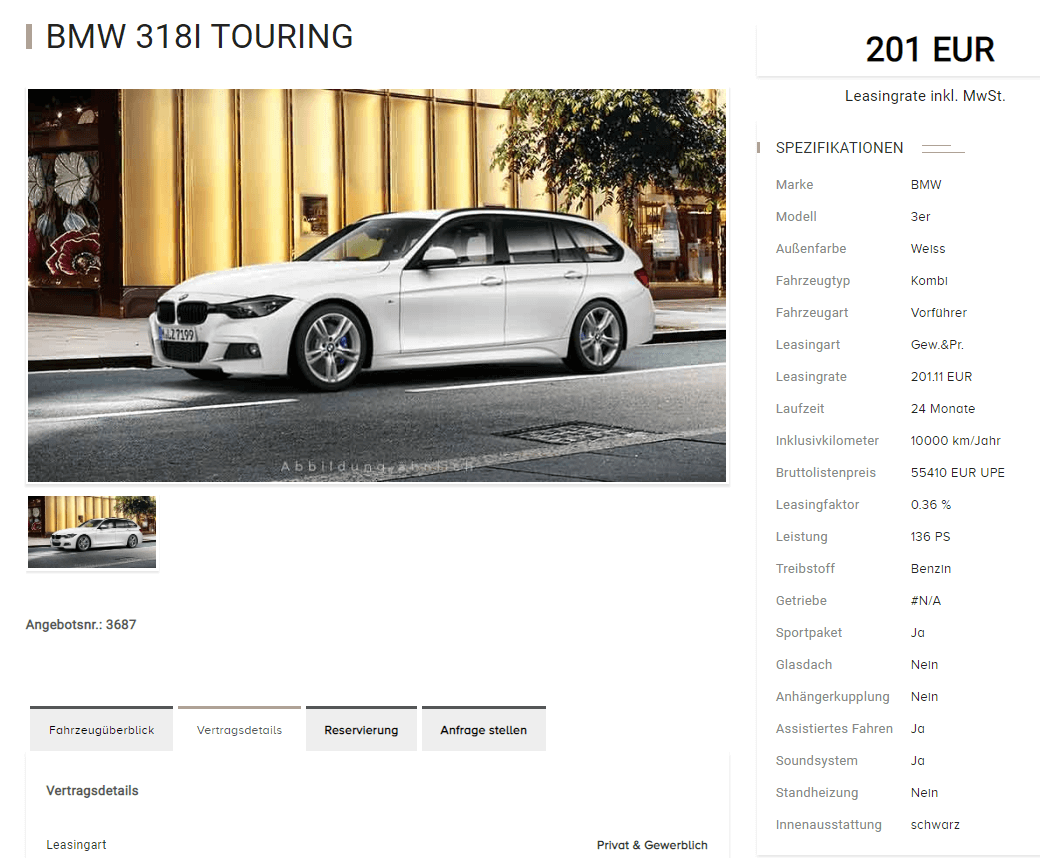The height and width of the screenshot is (858, 1040).
Task: Click the Soundsystem value Ja
Action: [x=917, y=761]
